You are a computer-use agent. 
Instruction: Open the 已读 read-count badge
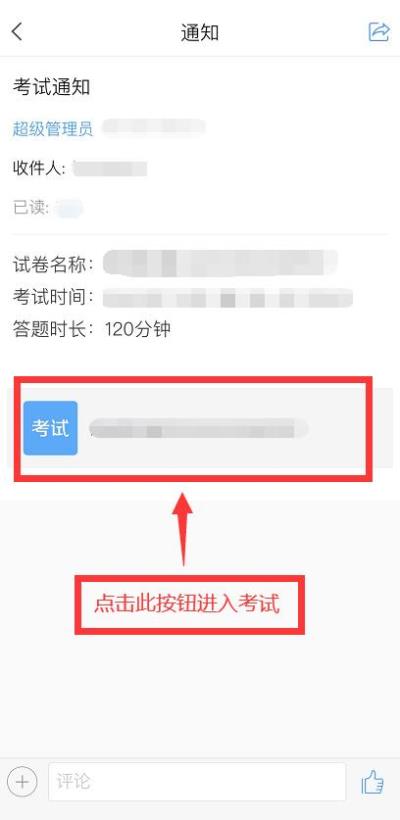[70, 208]
